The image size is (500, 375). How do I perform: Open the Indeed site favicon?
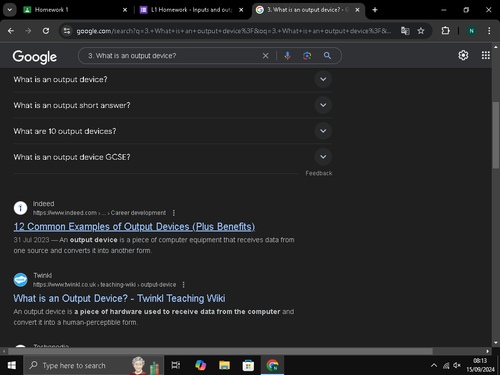[20, 208]
